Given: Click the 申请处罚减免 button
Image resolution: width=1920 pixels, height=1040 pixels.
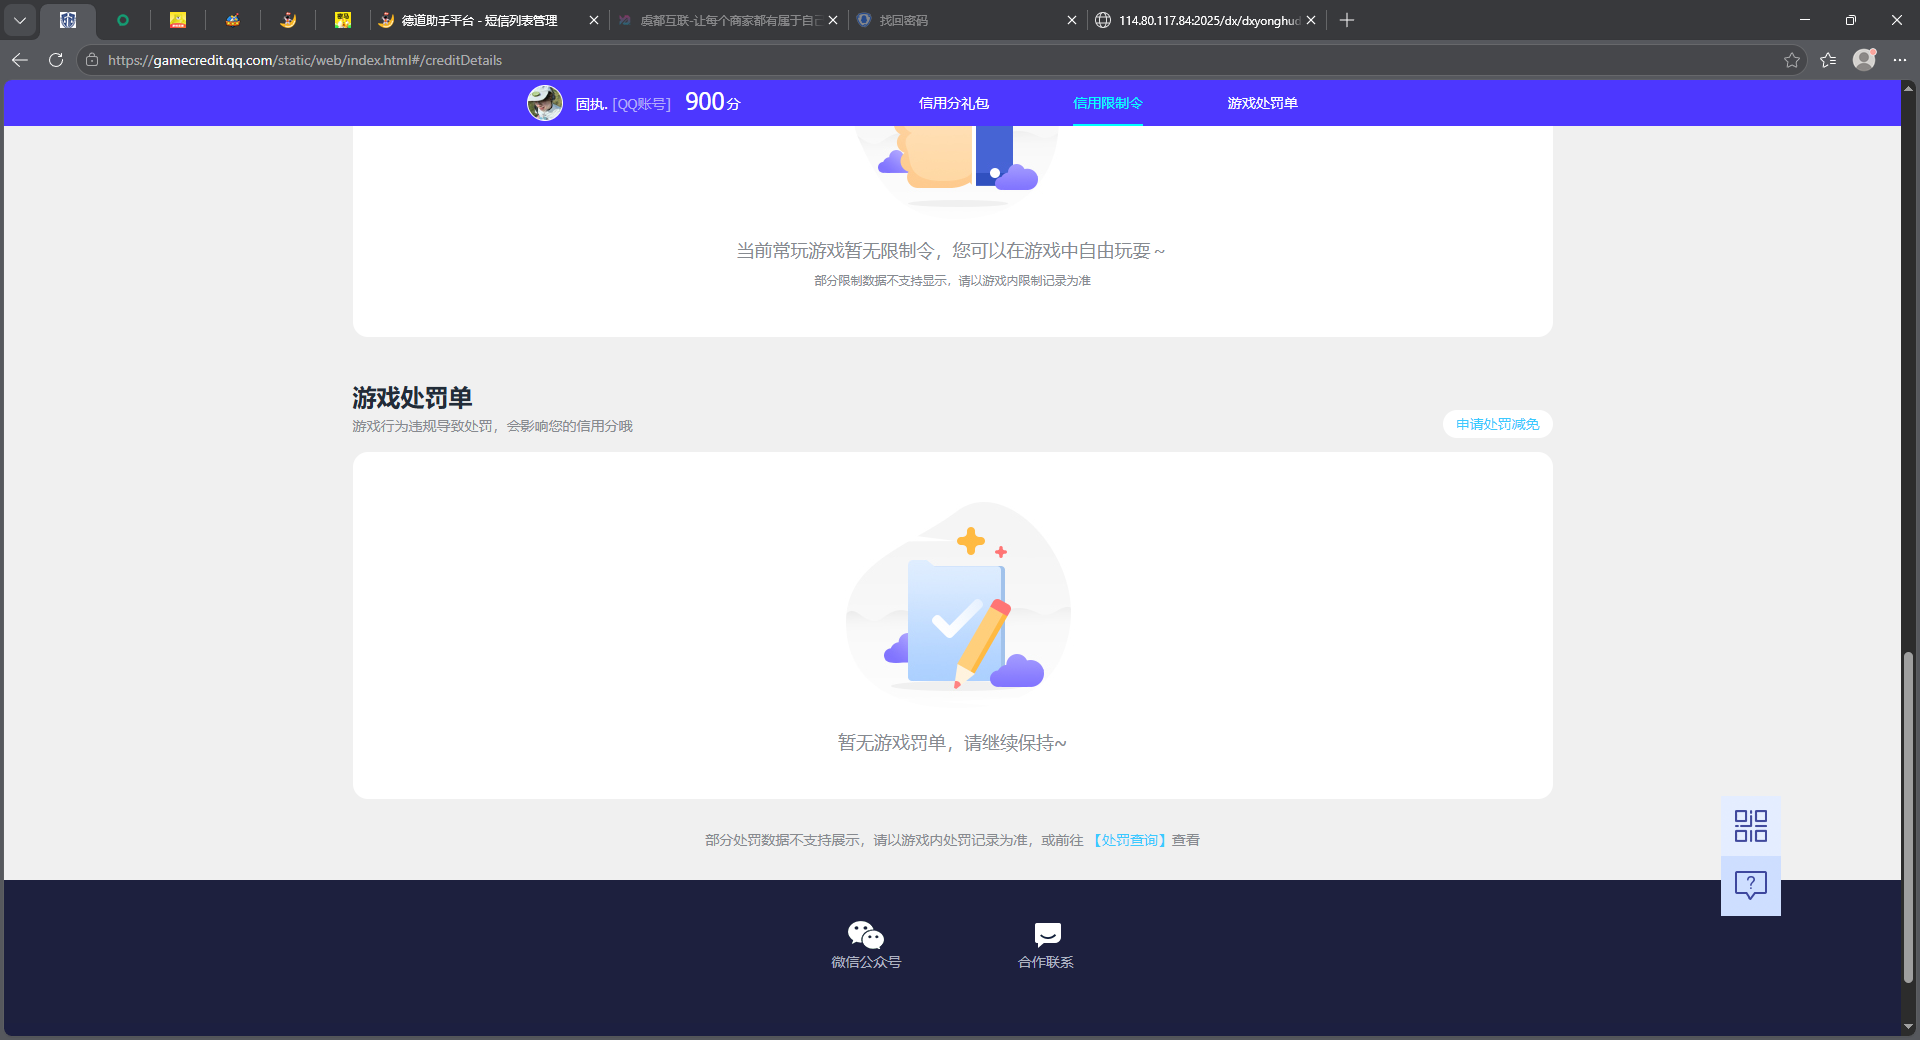Looking at the screenshot, I should click(x=1496, y=423).
